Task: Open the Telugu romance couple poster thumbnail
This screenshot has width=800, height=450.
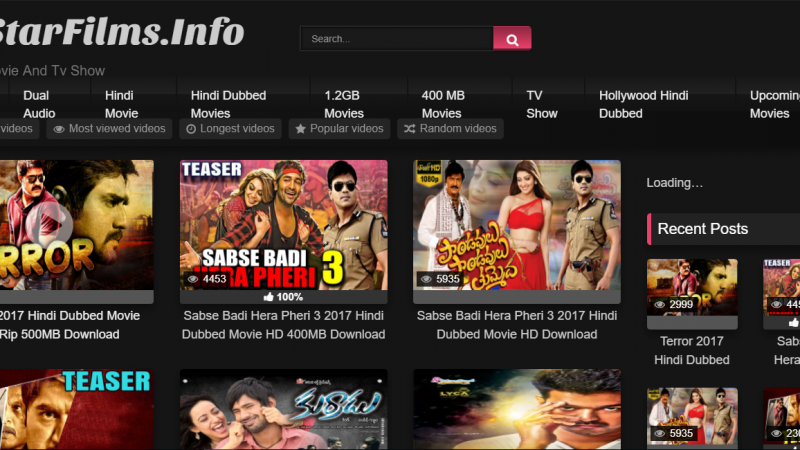Action: pos(284,410)
